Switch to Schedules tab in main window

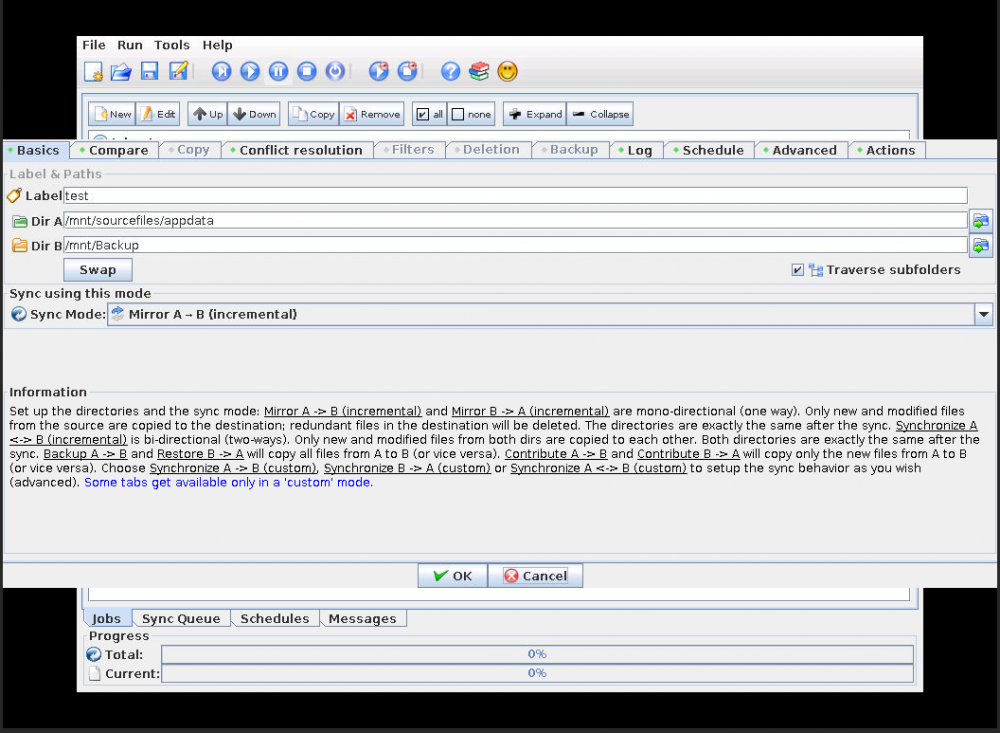275,619
